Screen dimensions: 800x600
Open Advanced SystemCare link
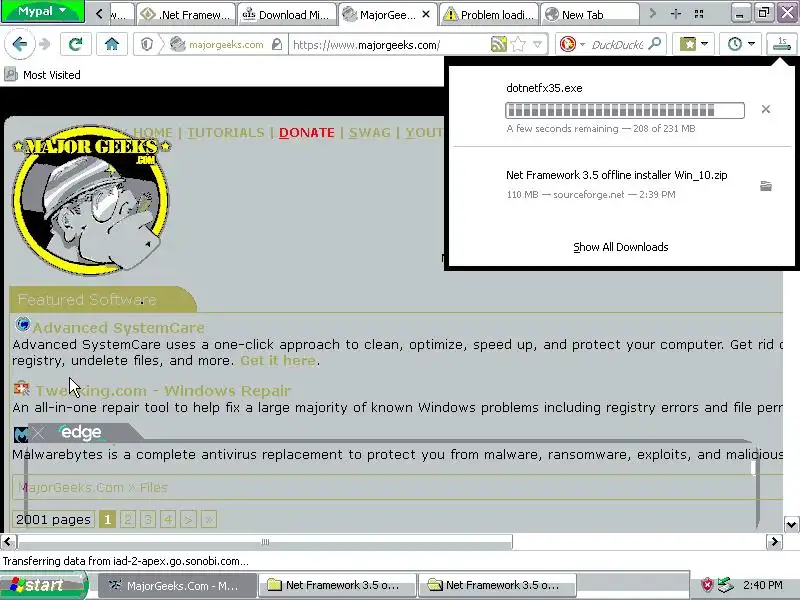(x=118, y=328)
